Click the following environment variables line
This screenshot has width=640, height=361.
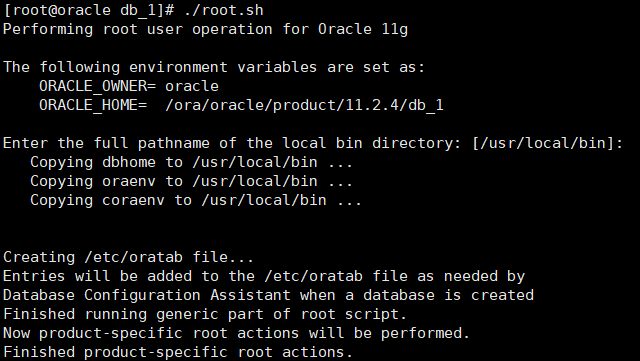pyautogui.click(x=214, y=67)
